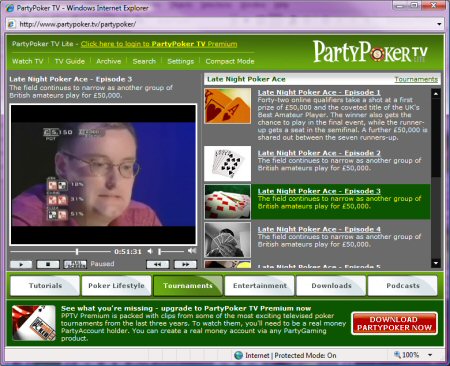Click the playlist scrollbar thumb
The height and width of the screenshot is (366, 450).
coord(436,137)
